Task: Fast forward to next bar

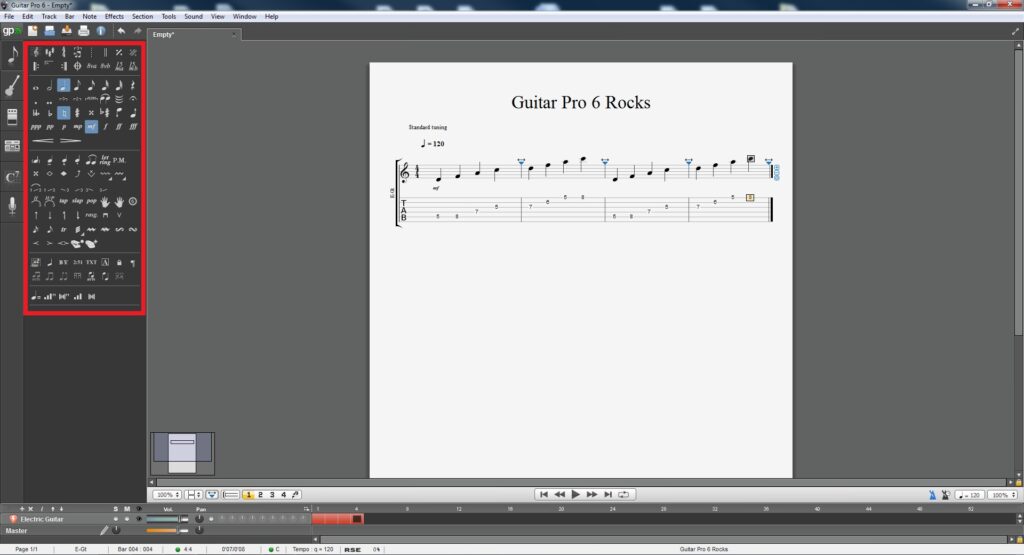Action: (x=592, y=494)
